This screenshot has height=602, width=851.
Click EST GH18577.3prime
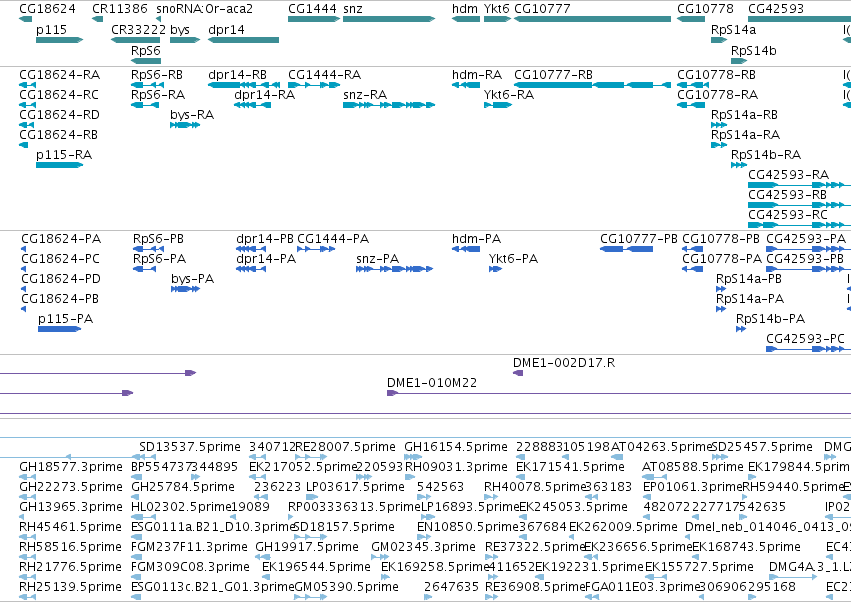(71, 467)
